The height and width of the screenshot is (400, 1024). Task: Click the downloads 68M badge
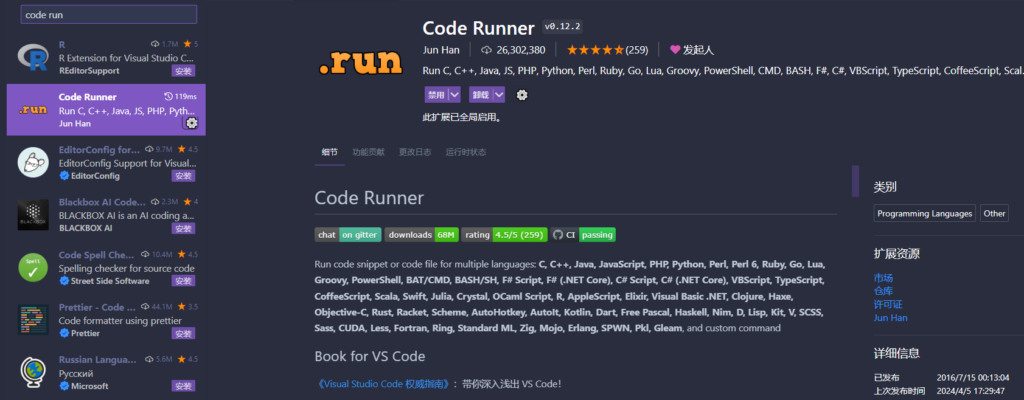pos(421,235)
